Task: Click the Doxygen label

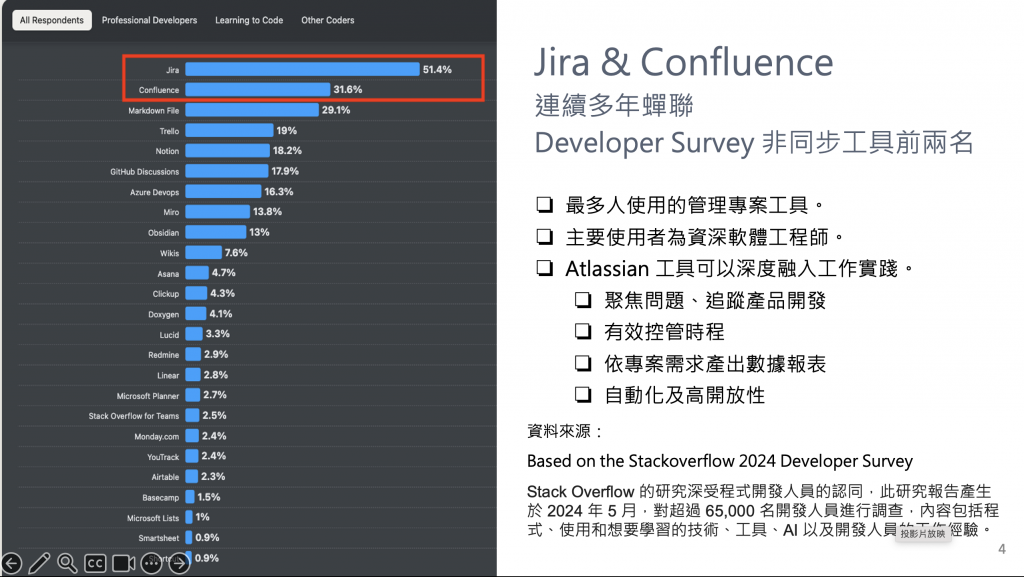Action: [163, 315]
